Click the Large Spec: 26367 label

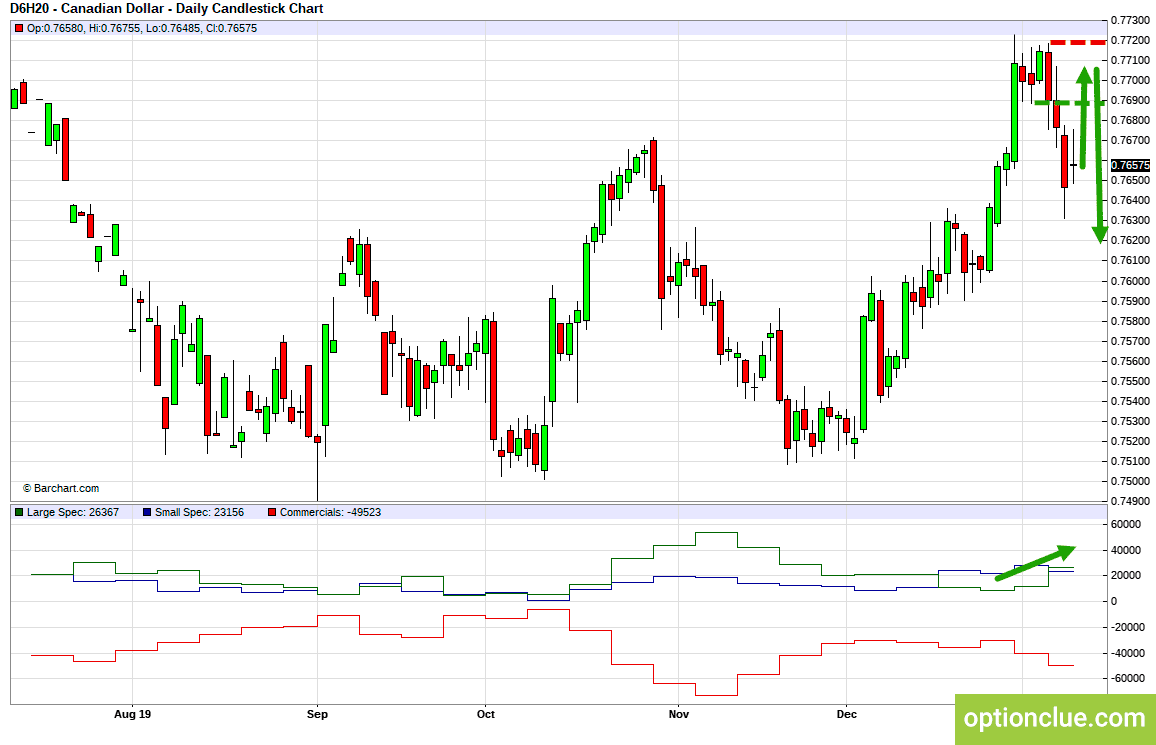point(73,512)
